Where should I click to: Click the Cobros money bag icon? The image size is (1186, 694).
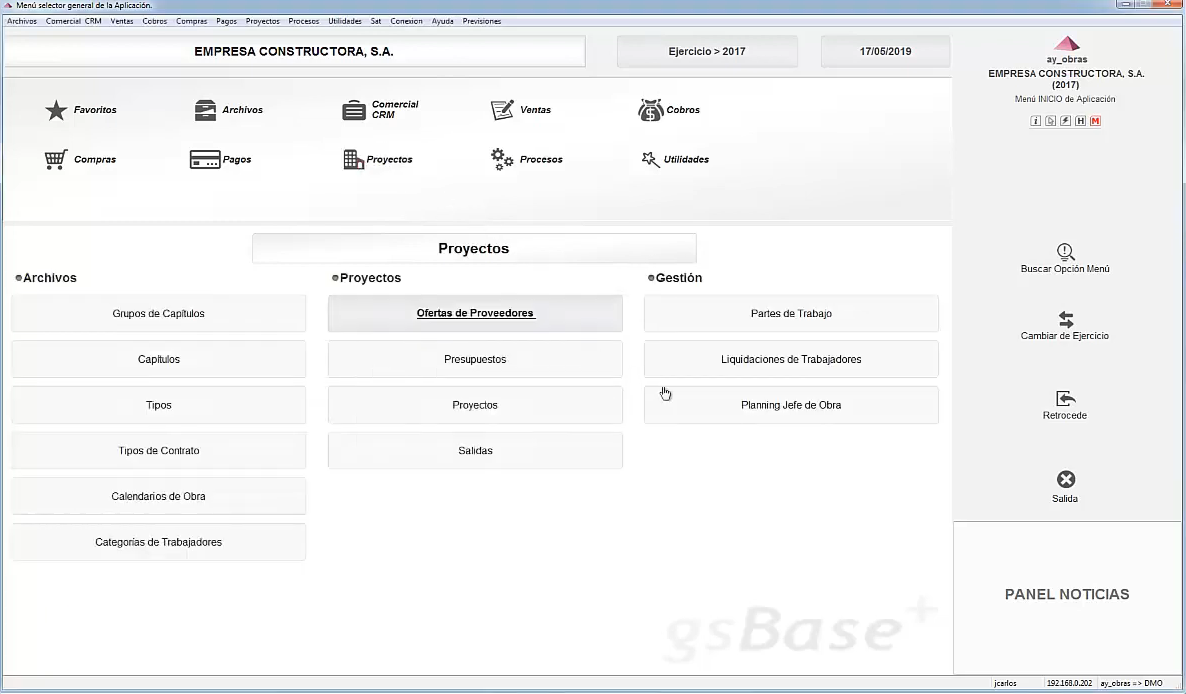coord(651,109)
